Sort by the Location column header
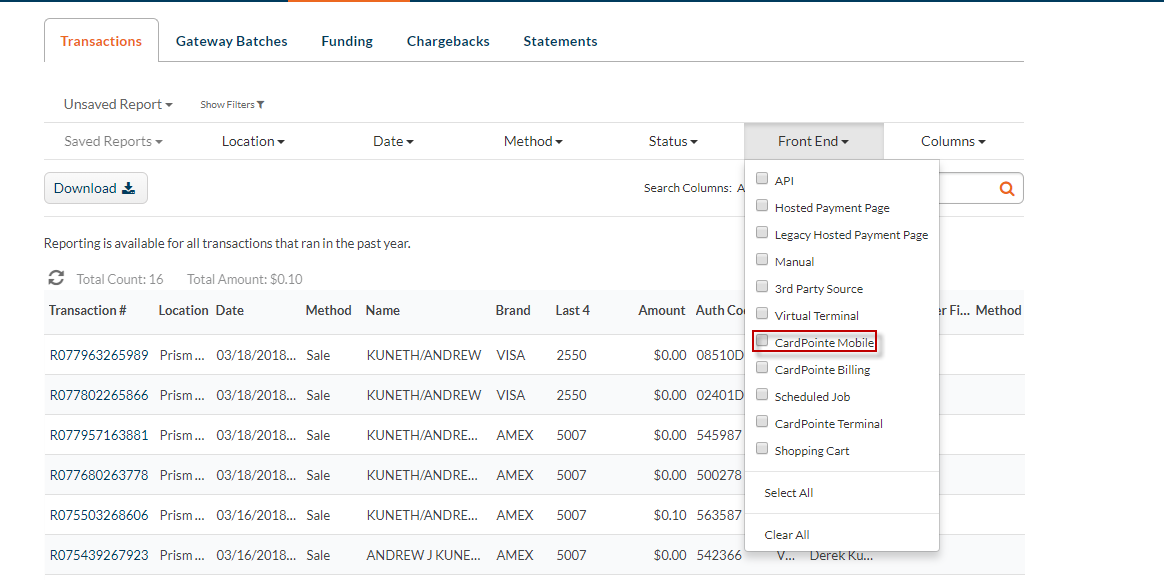This screenshot has height=580, width=1164. (183, 310)
